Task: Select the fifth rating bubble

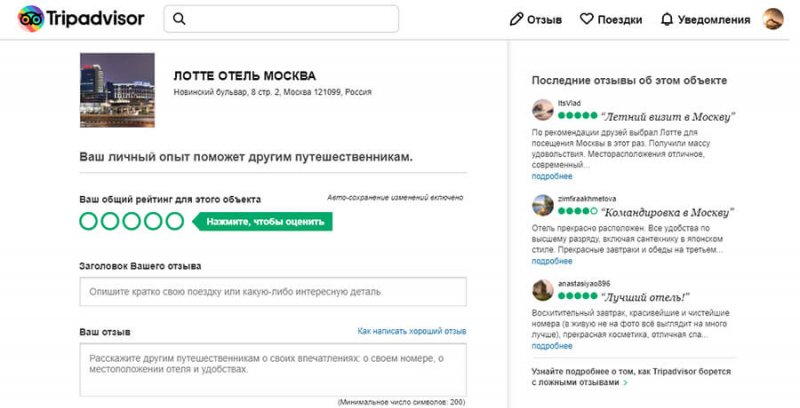Action: pos(174,221)
